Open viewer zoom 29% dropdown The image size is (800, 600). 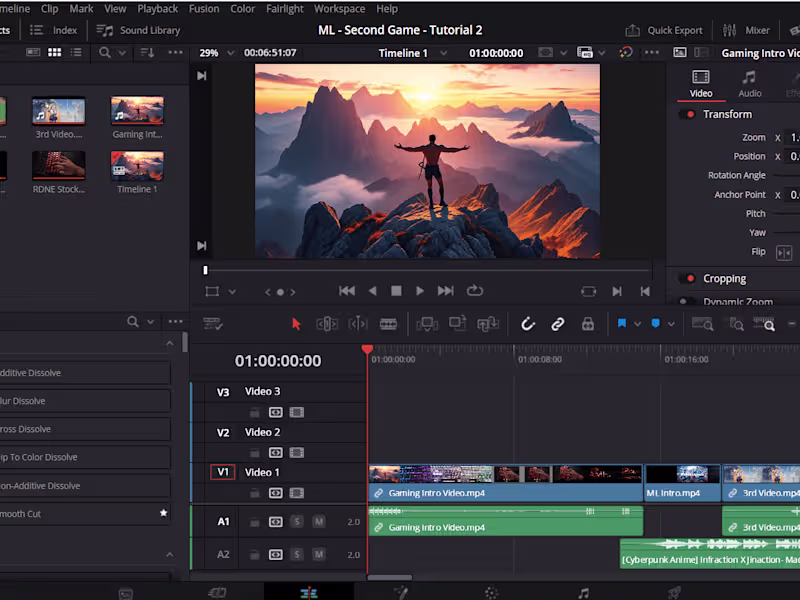[231, 53]
